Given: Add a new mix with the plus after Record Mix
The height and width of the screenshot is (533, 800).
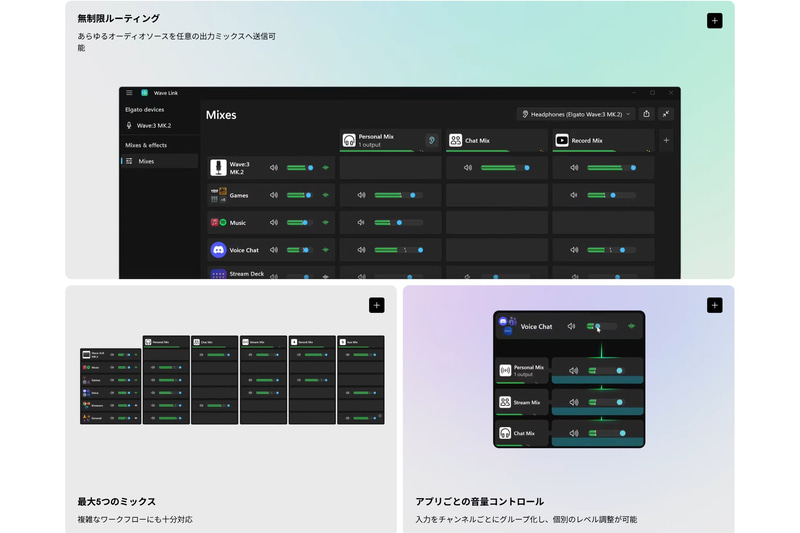Looking at the screenshot, I should (x=666, y=140).
